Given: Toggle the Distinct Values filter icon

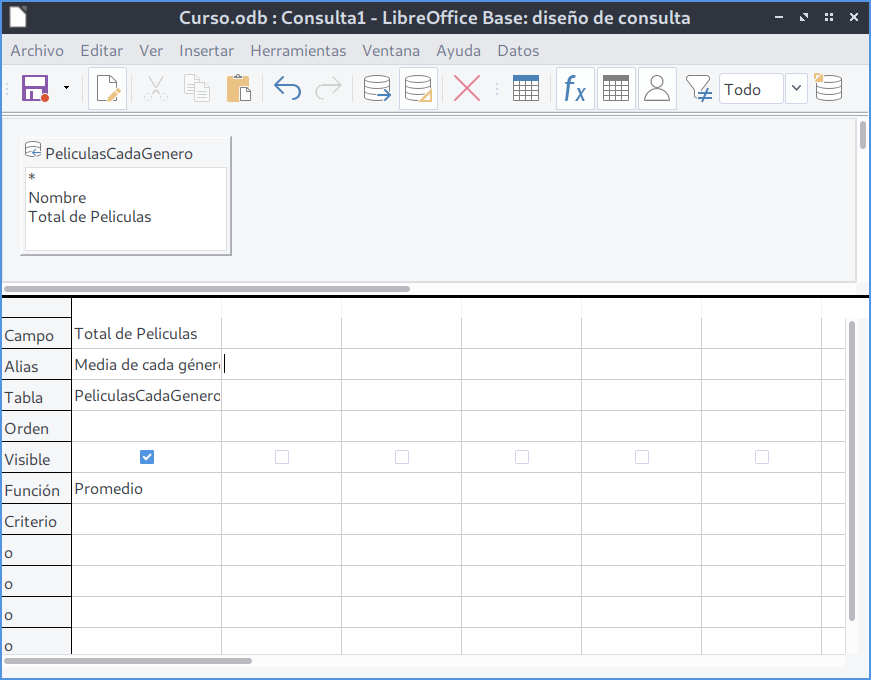Looking at the screenshot, I should coord(699,88).
